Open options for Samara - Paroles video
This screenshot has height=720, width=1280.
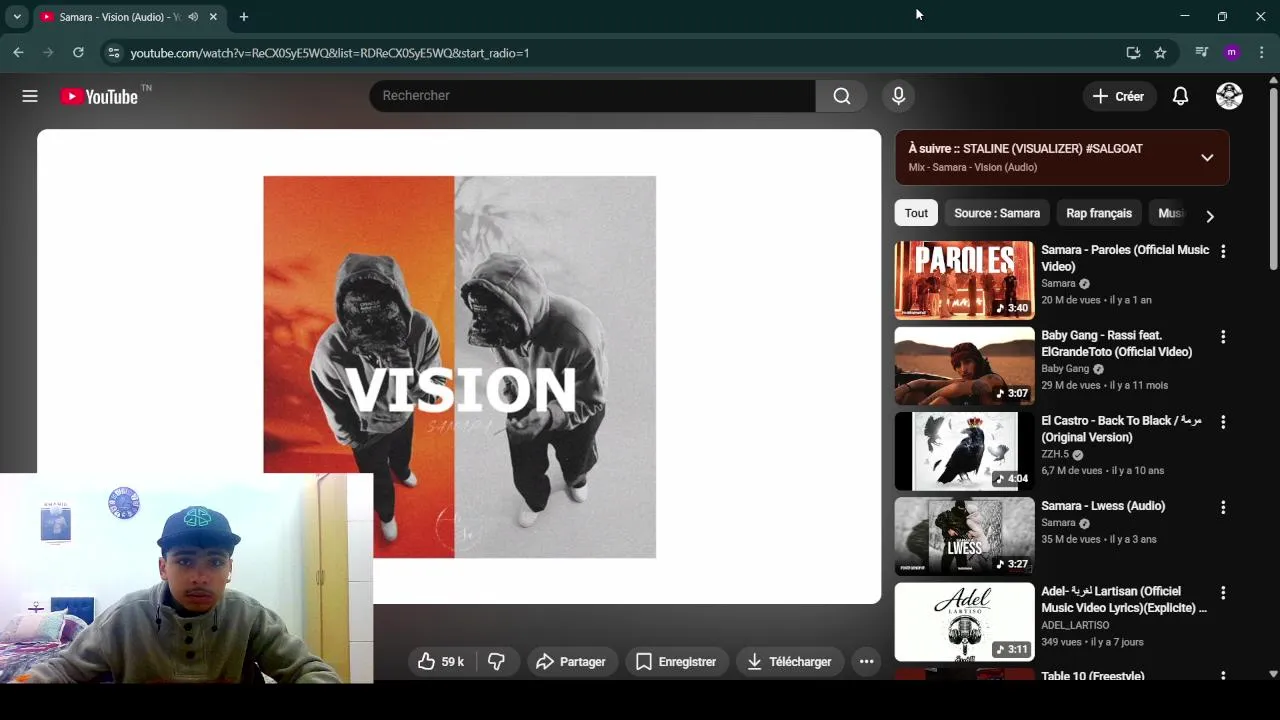click(1222, 251)
